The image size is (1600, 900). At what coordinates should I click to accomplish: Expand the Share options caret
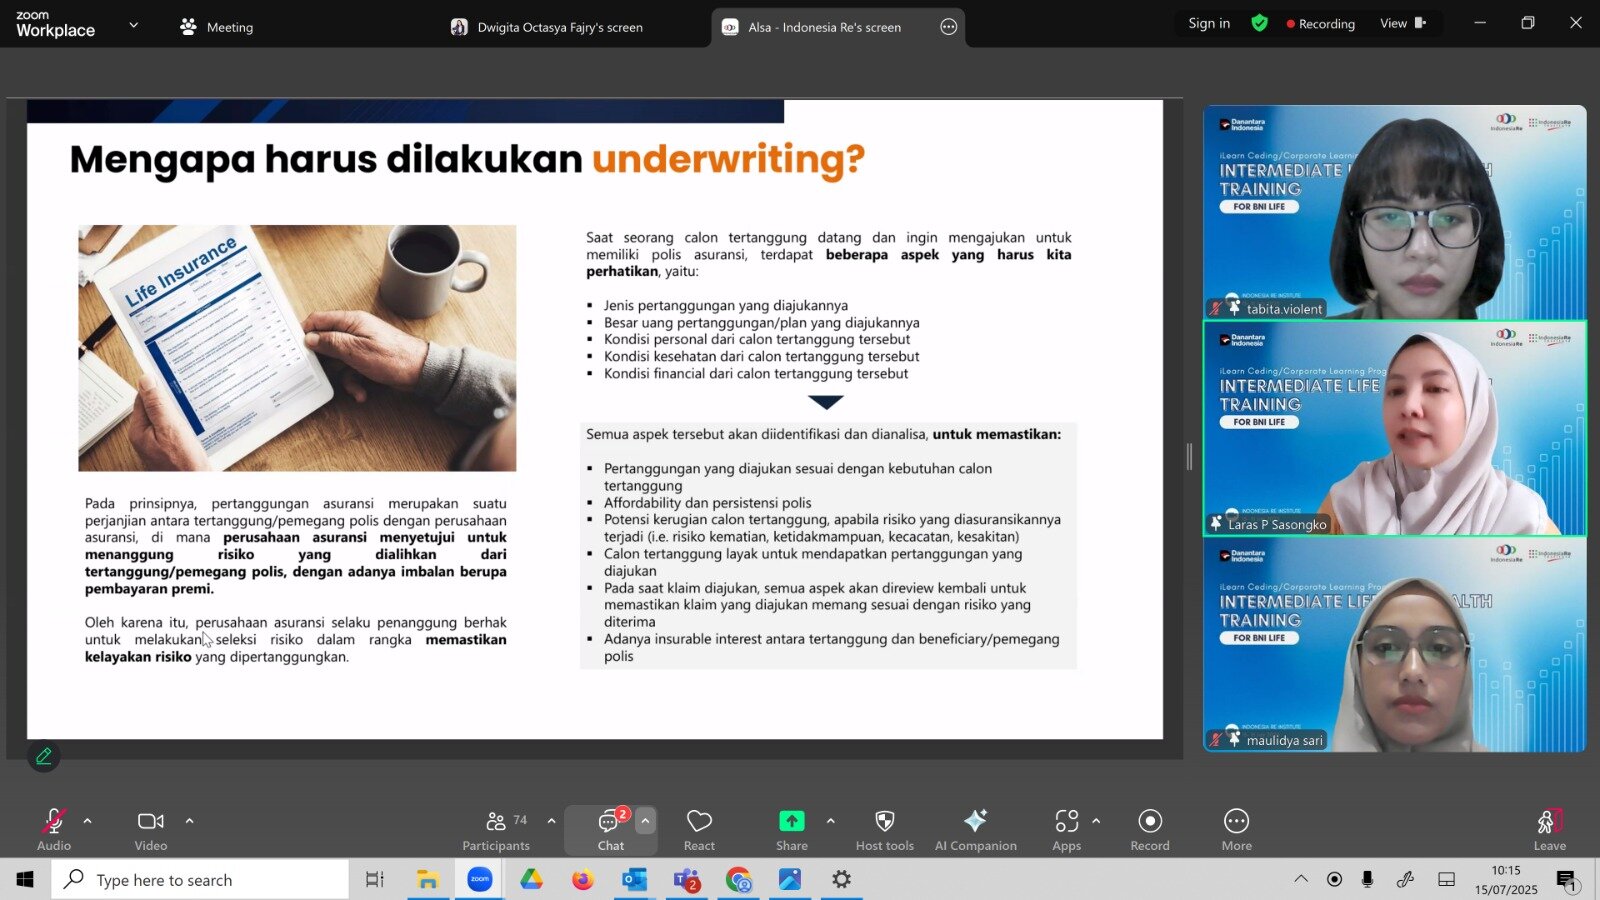pyautogui.click(x=830, y=821)
